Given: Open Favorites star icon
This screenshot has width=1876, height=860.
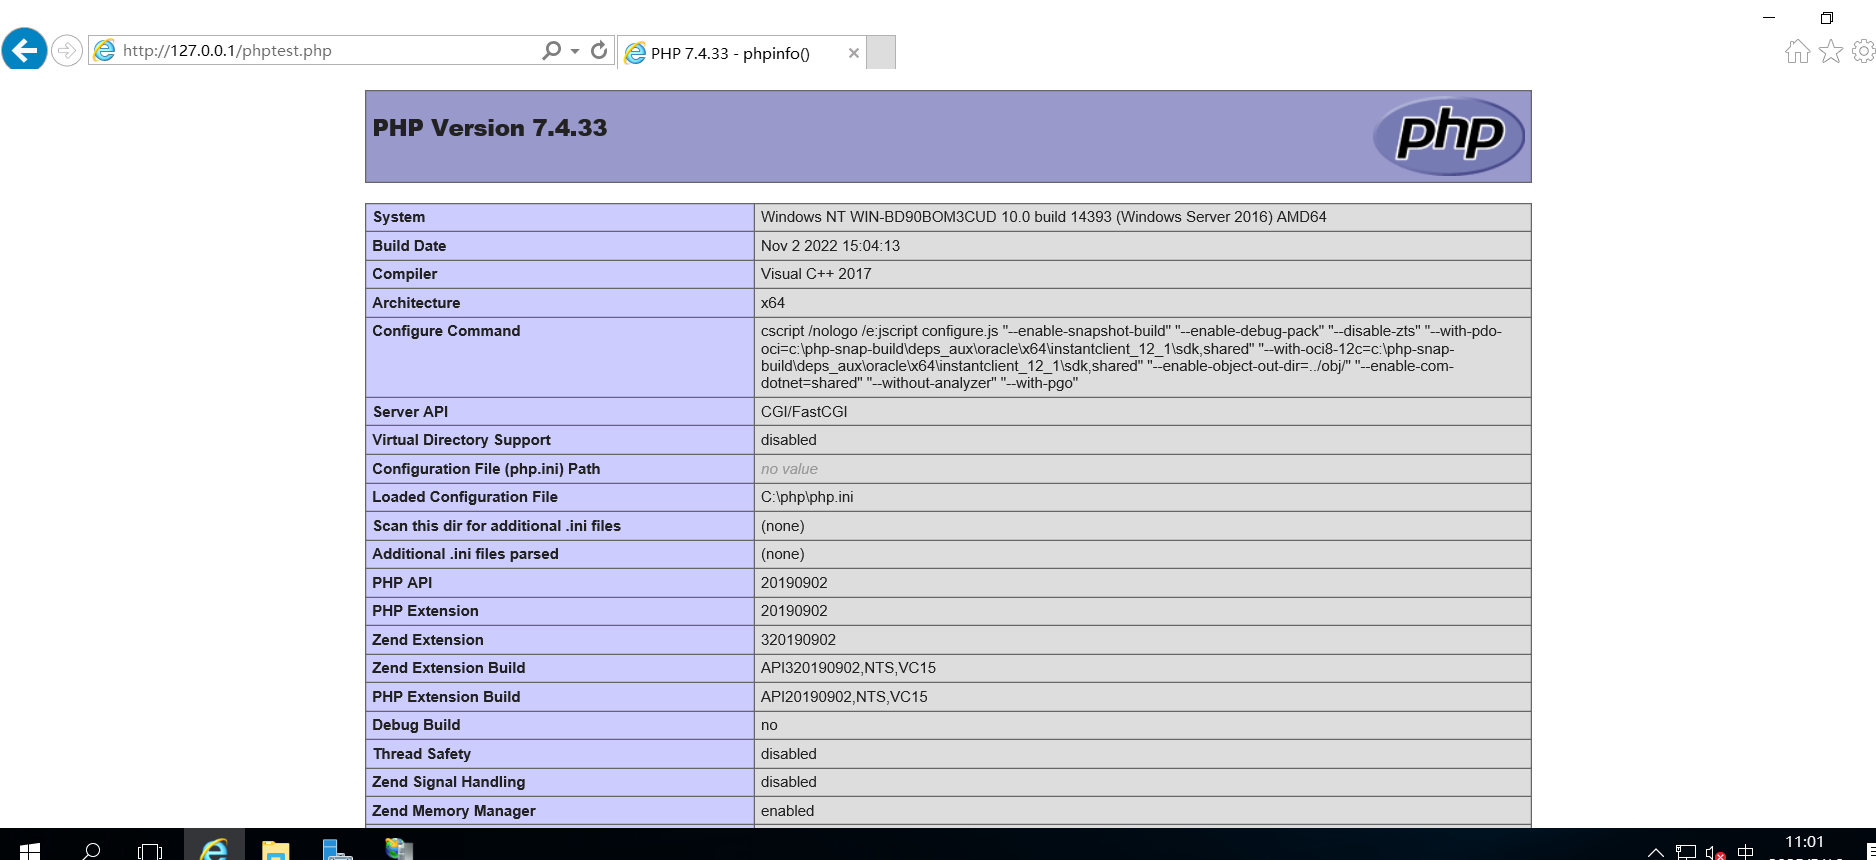Looking at the screenshot, I should [x=1830, y=52].
